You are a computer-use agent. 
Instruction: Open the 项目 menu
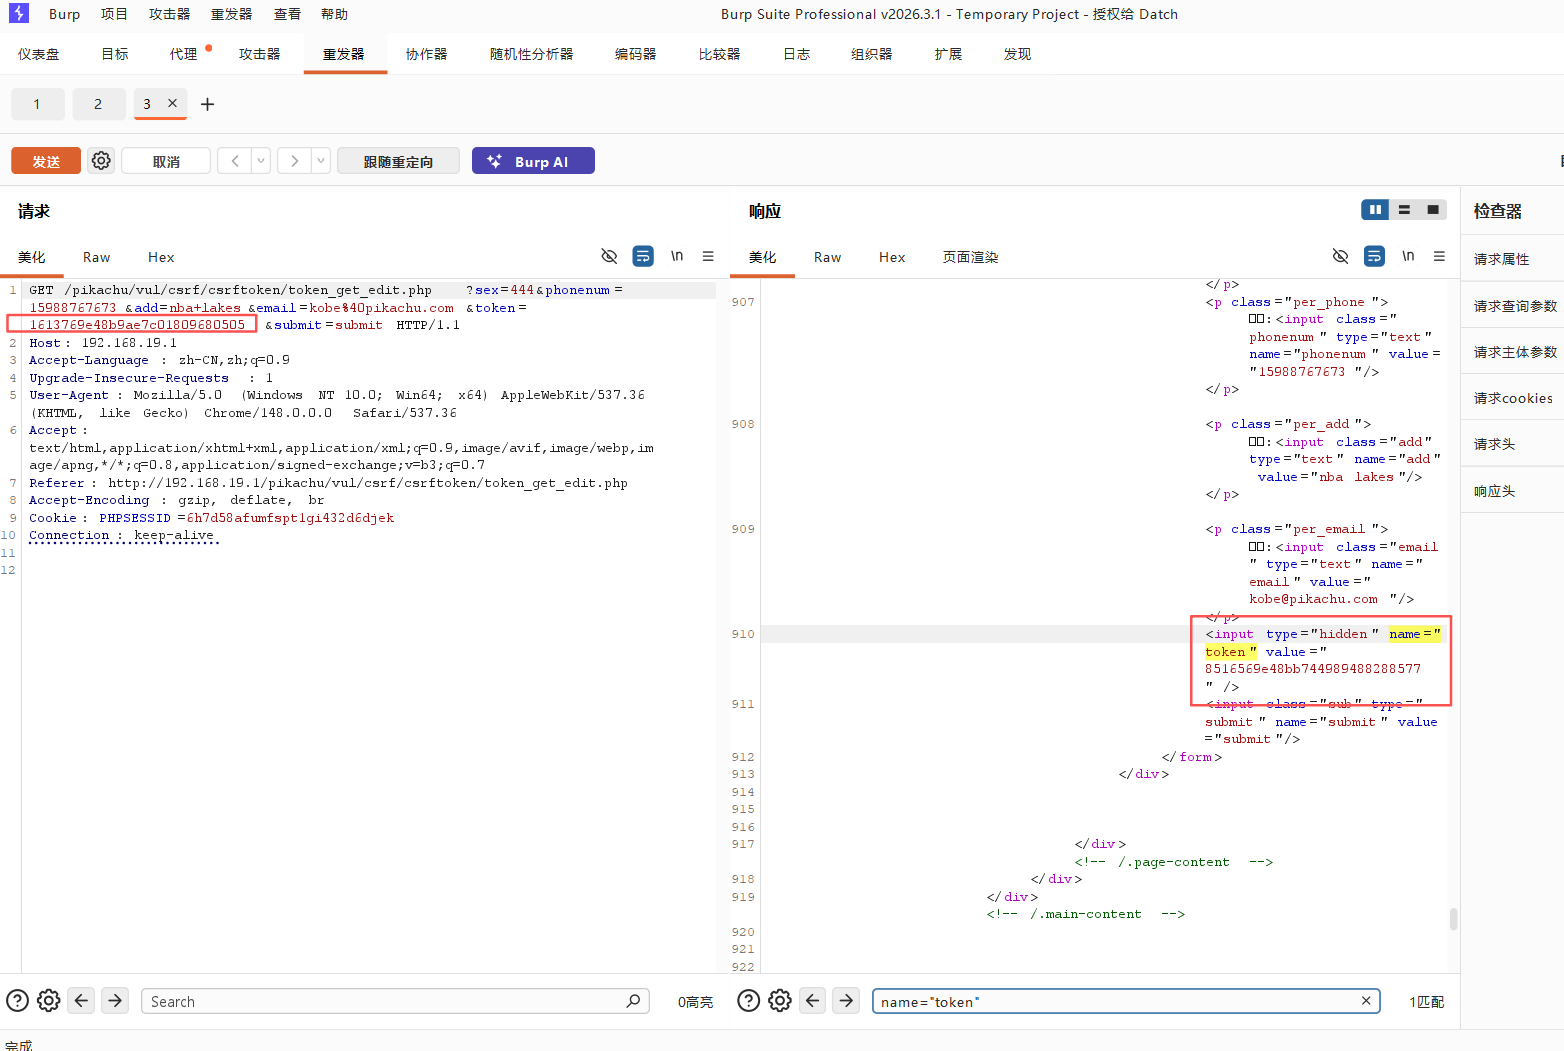coord(114,14)
